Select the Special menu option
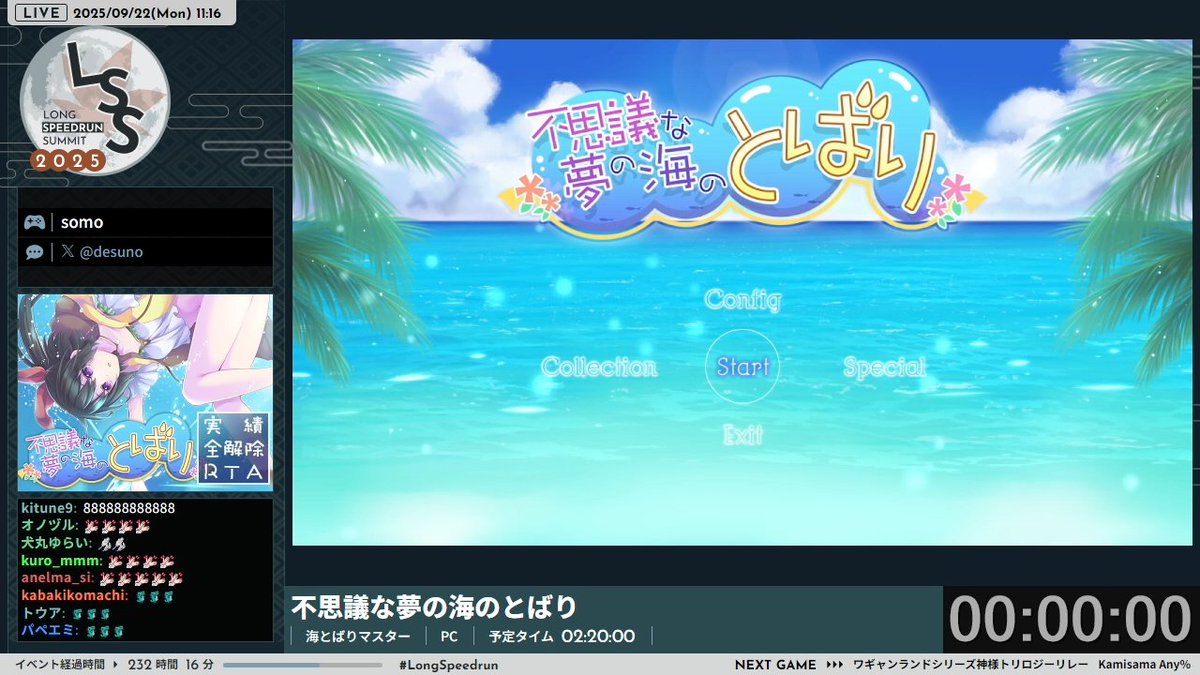Screen dimensions: 1200x675 tap(884, 367)
